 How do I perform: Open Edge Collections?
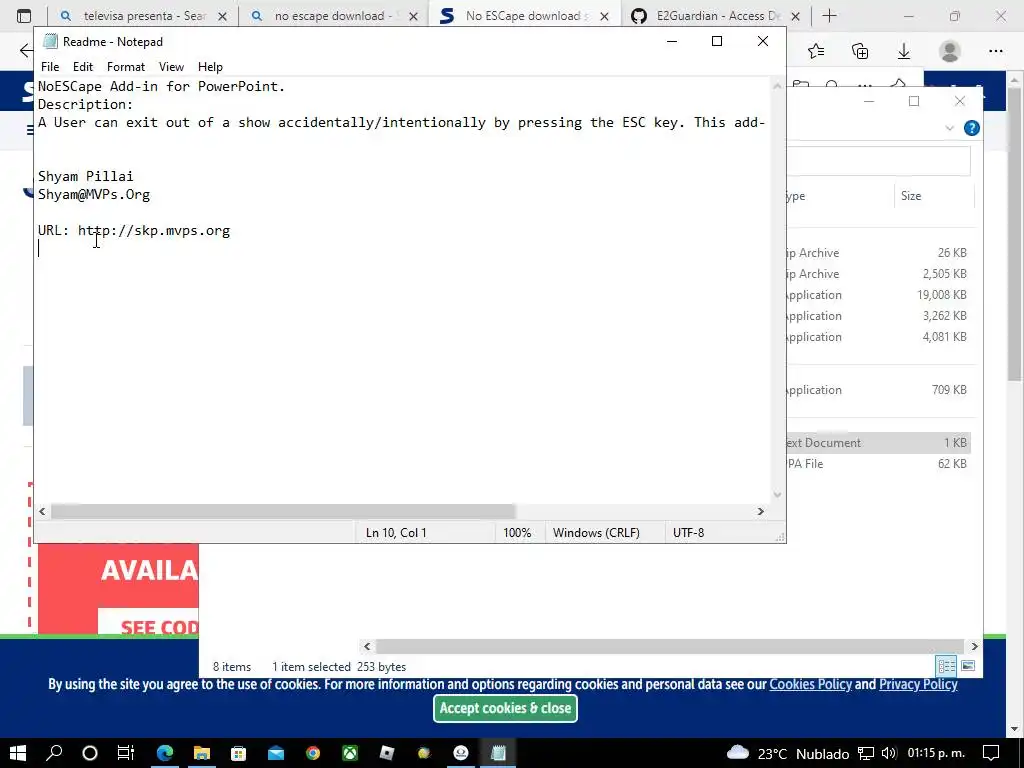click(x=860, y=50)
